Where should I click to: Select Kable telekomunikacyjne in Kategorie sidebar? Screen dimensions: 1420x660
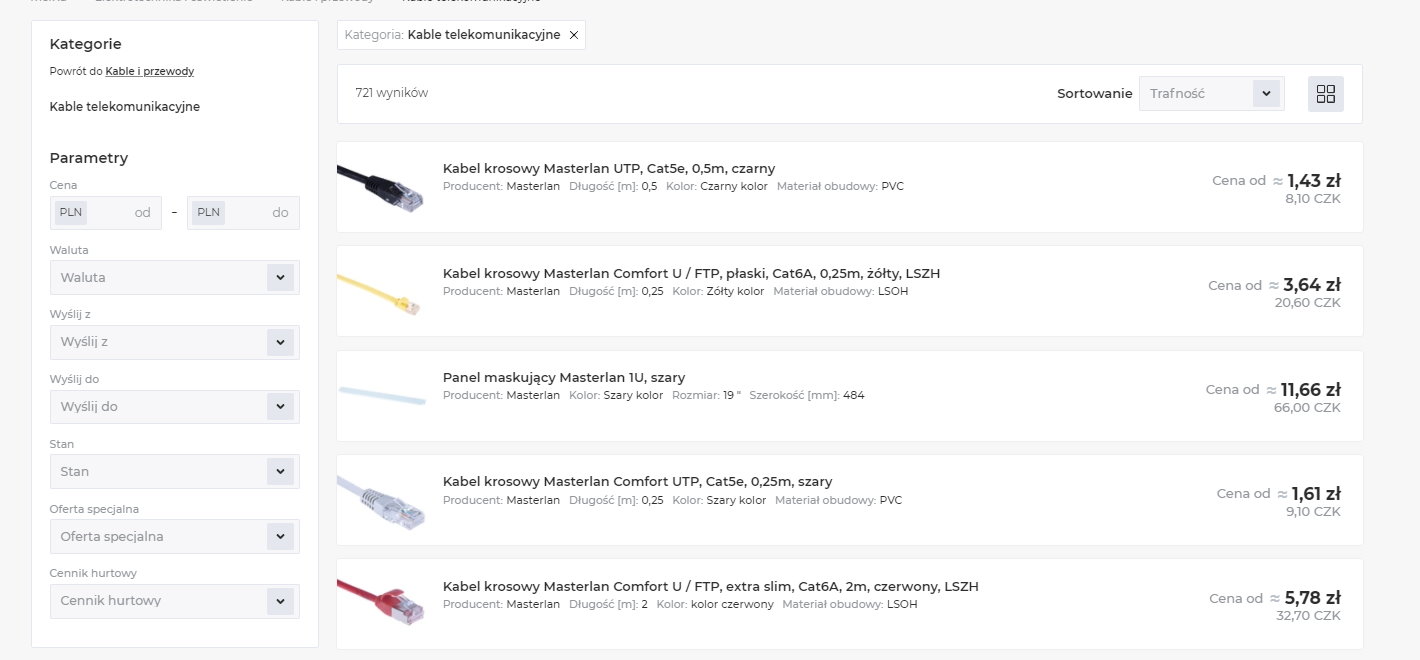coord(124,106)
